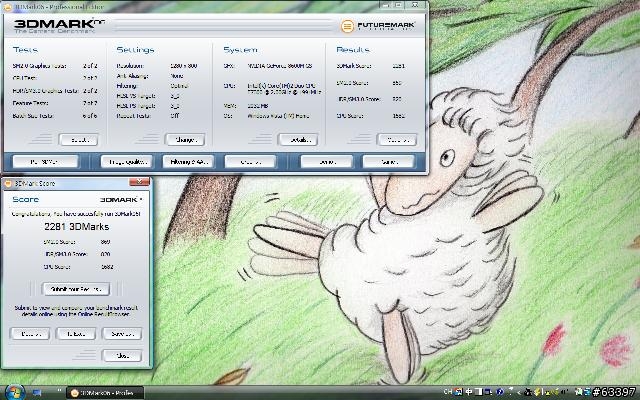Screen dimensions: 640x400
Task: Click 3DMark06 window title bar icon
Action: click(x=7, y=7)
